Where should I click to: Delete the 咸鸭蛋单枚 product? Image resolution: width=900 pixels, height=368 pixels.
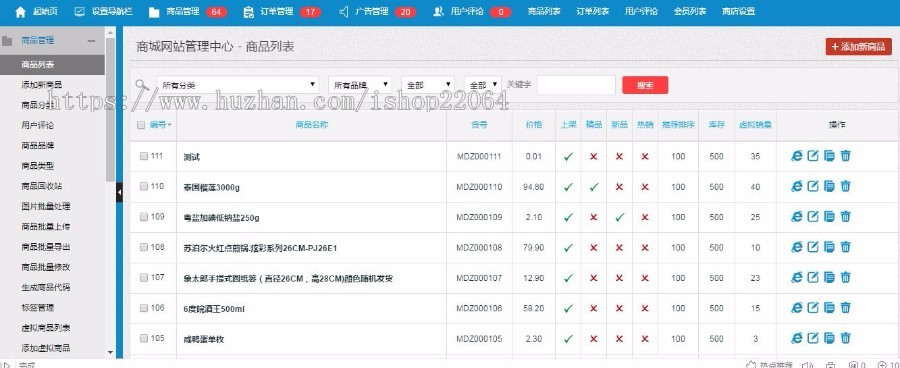tap(845, 338)
